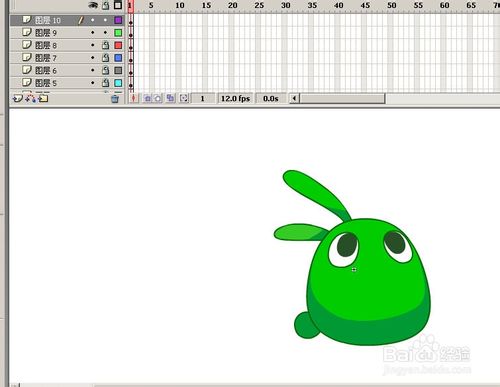Unlock 图层 6 by its padlock
Viewport: 500px width, 387px height.
106,70
